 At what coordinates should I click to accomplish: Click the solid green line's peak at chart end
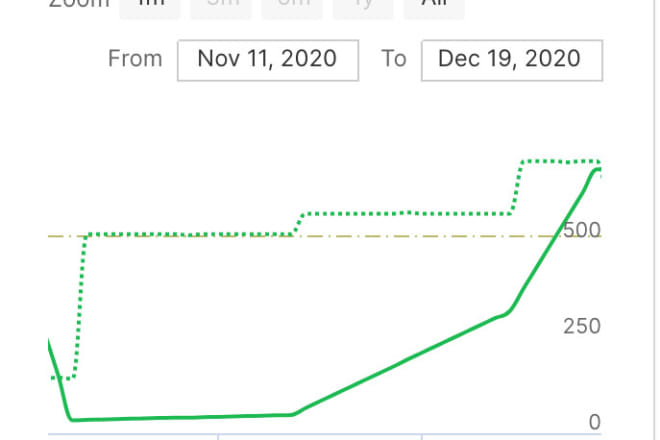[x=597, y=170]
